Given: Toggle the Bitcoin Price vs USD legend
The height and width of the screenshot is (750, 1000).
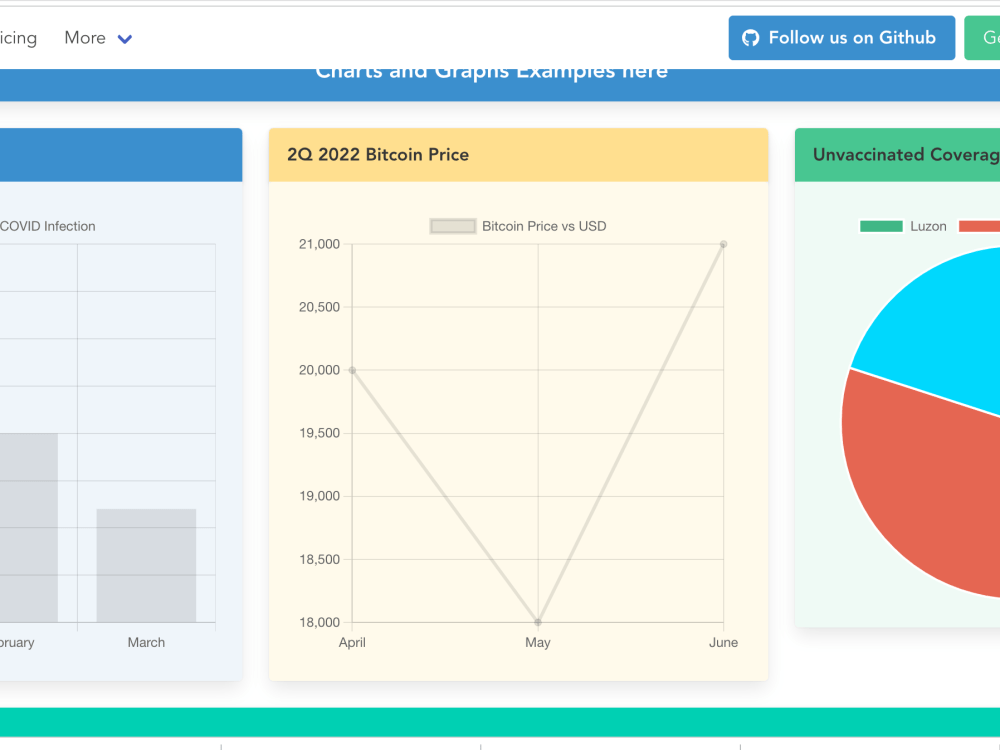Looking at the screenshot, I should pyautogui.click(x=543, y=226).
